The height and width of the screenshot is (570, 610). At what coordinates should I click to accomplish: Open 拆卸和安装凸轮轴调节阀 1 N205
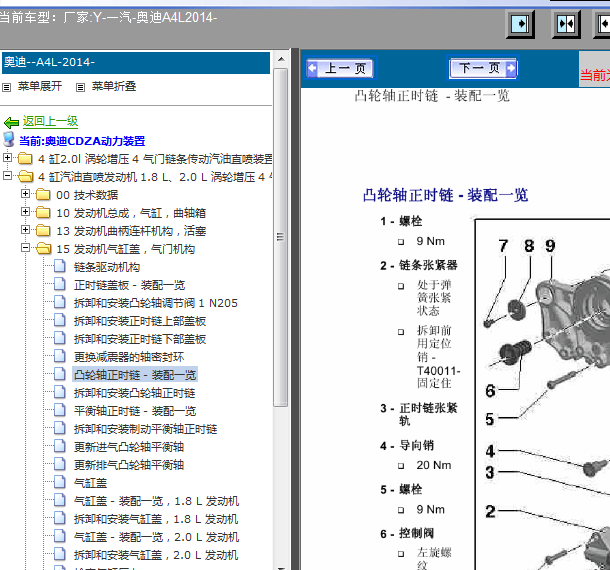(156, 303)
